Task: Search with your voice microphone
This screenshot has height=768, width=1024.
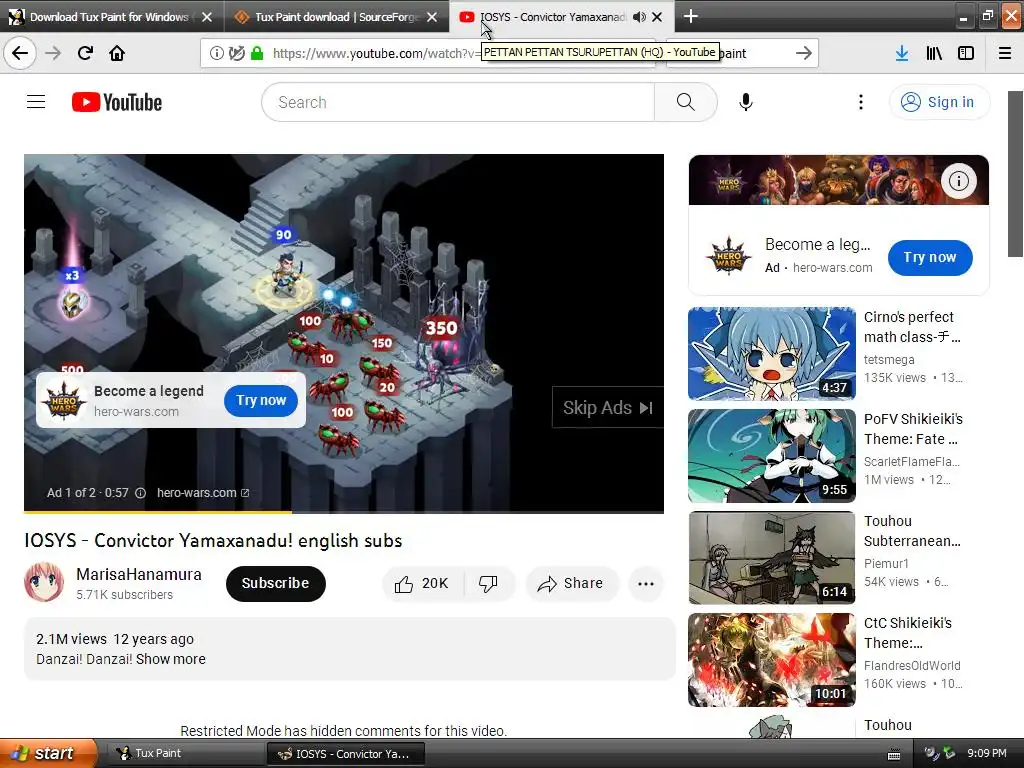Action: (746, 102)
